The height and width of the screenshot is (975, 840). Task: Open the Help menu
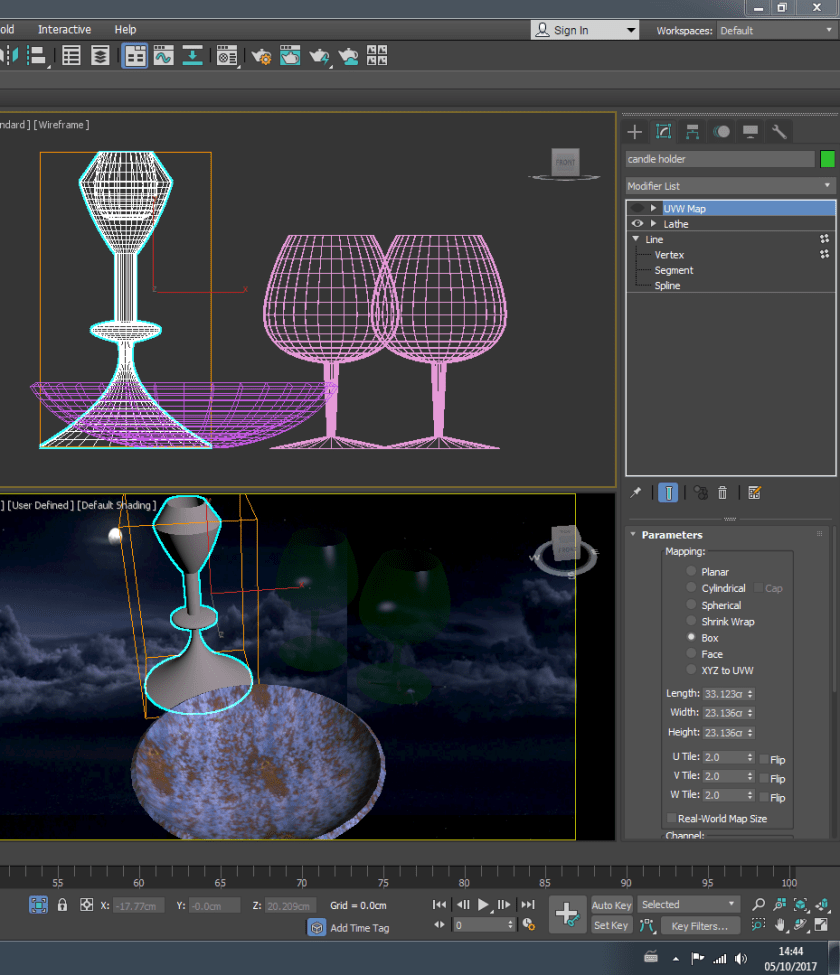point(125,30)
